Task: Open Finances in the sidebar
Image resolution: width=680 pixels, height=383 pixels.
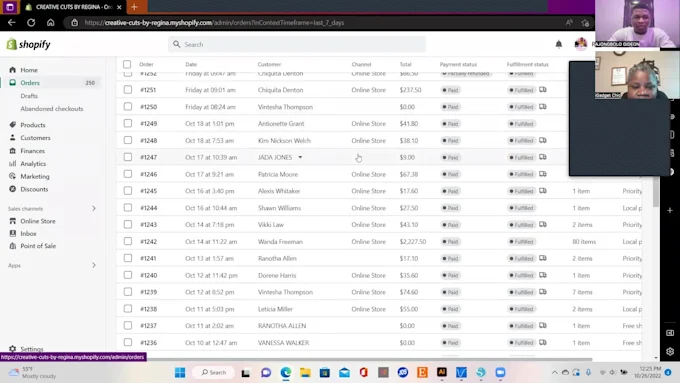Action: tap(32, 151)
